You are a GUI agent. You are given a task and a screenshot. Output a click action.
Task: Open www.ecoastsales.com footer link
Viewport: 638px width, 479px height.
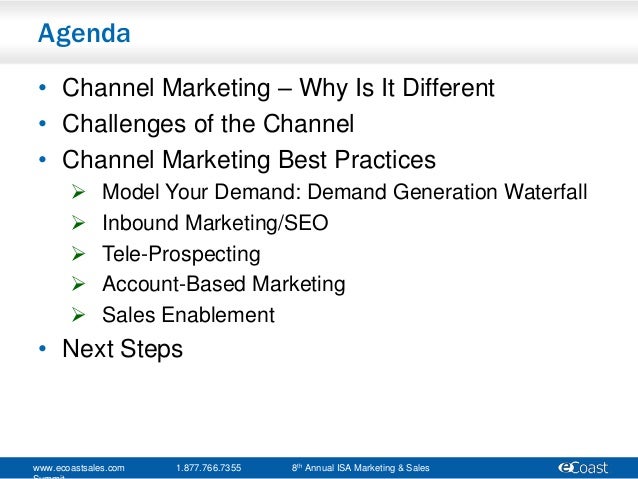click(79, 468)
